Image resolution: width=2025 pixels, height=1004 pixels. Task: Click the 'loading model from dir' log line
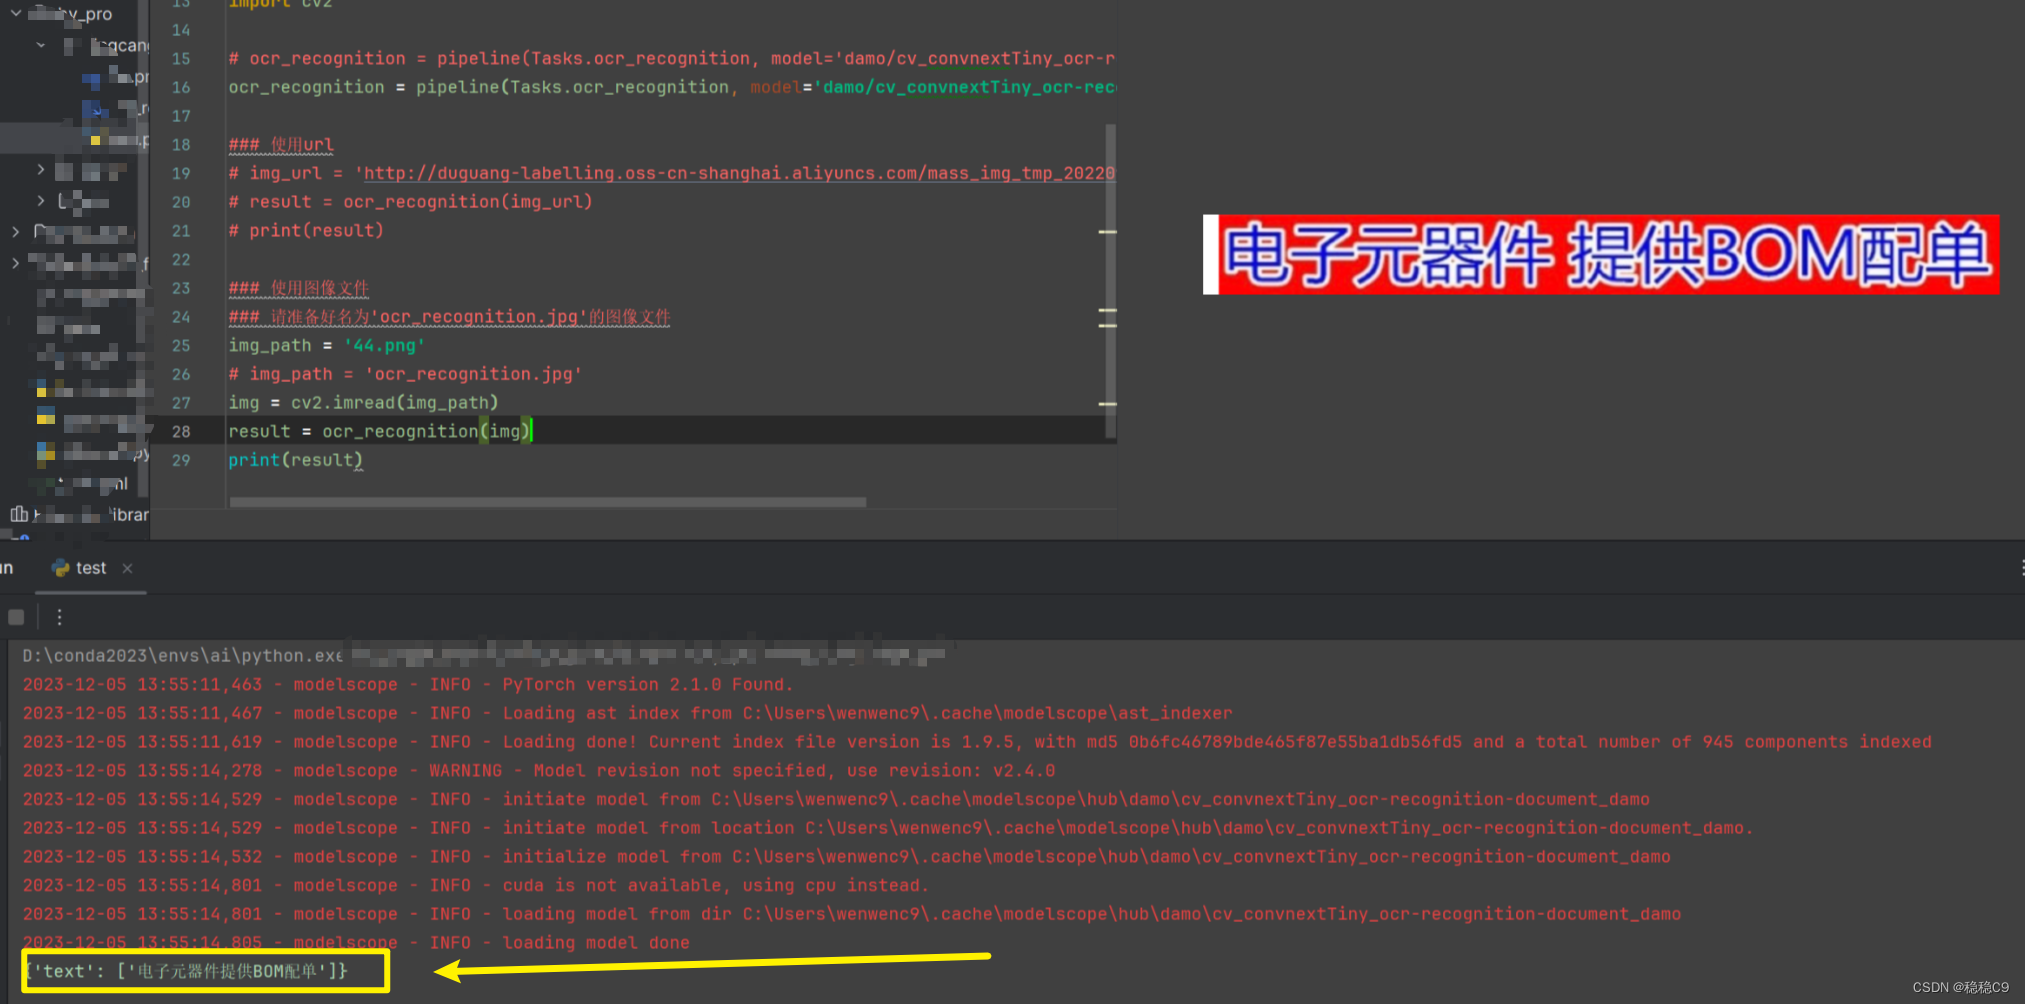[852, 914]
